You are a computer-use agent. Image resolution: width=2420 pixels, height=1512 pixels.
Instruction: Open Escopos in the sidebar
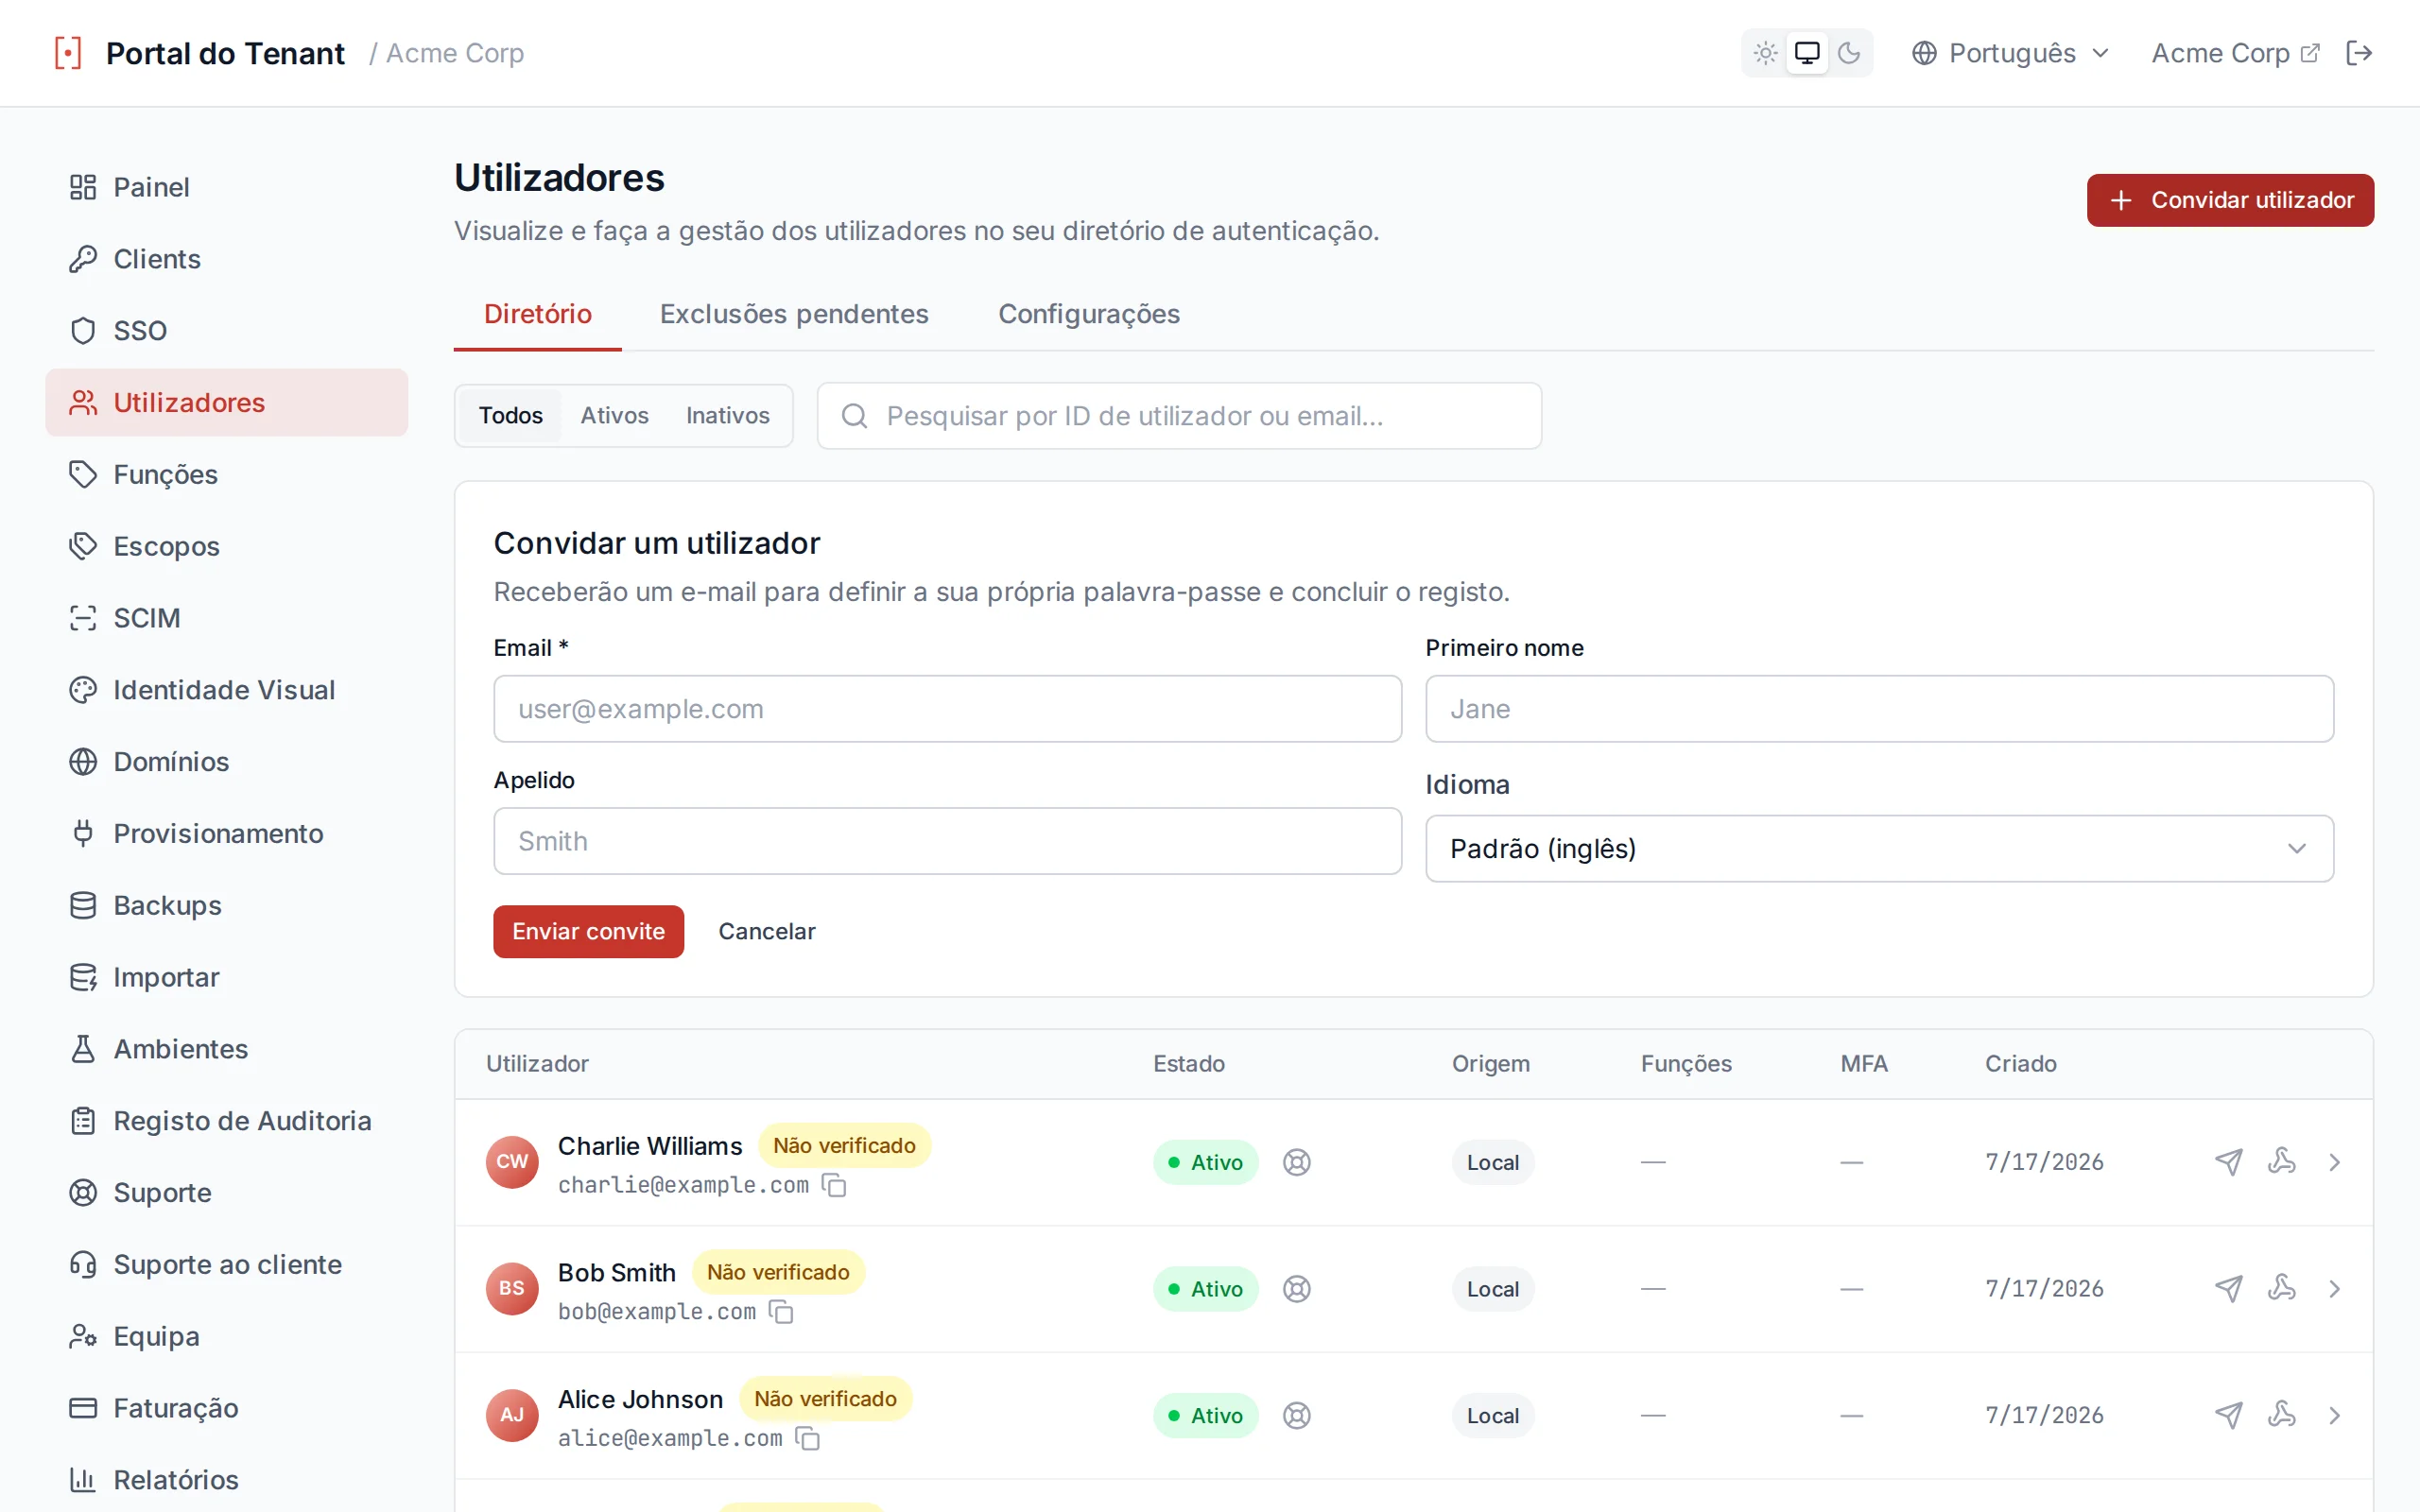(227, 546)
